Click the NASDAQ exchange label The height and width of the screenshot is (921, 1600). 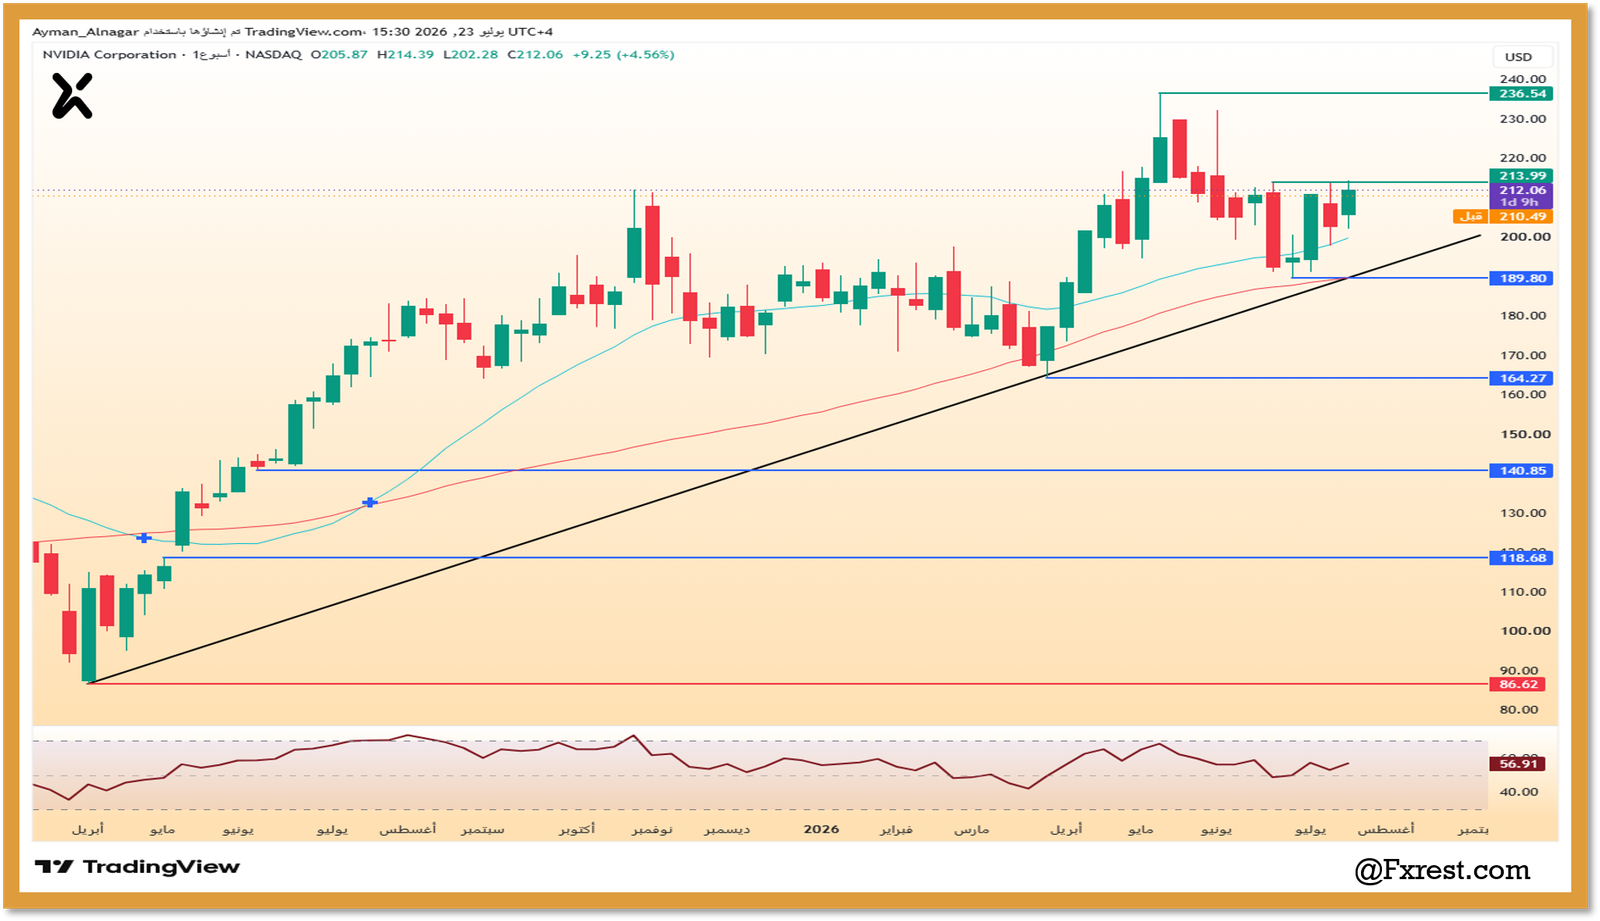click(273, 55)
